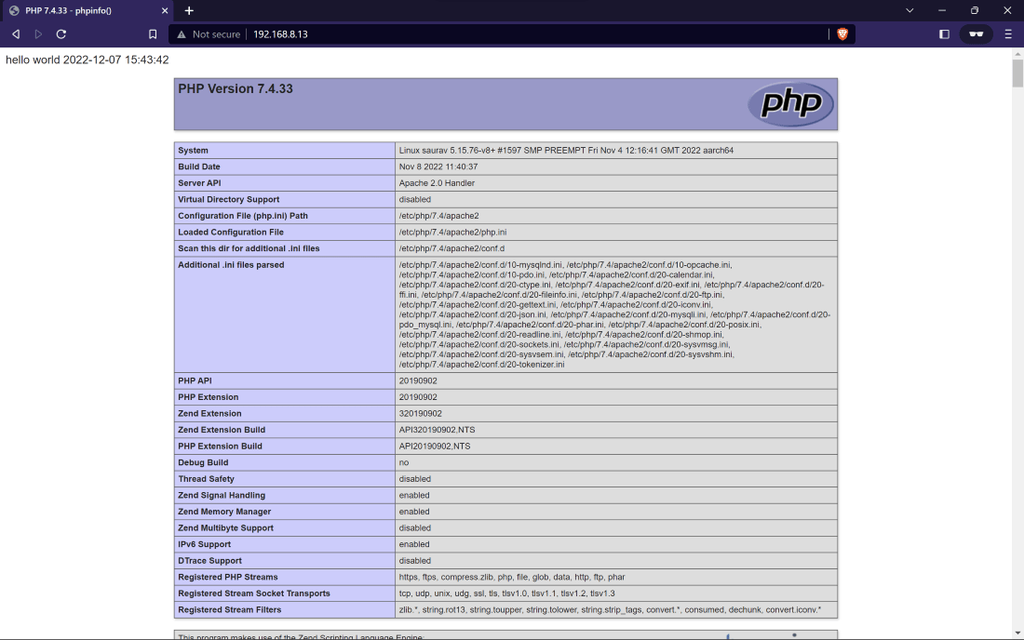
Task: Open the Brave private glasses icon
Action: click(976, 34)
